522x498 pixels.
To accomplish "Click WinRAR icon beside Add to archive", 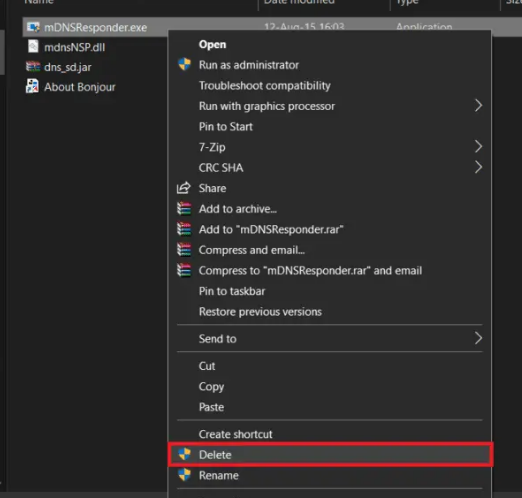I will pos(184,209).
